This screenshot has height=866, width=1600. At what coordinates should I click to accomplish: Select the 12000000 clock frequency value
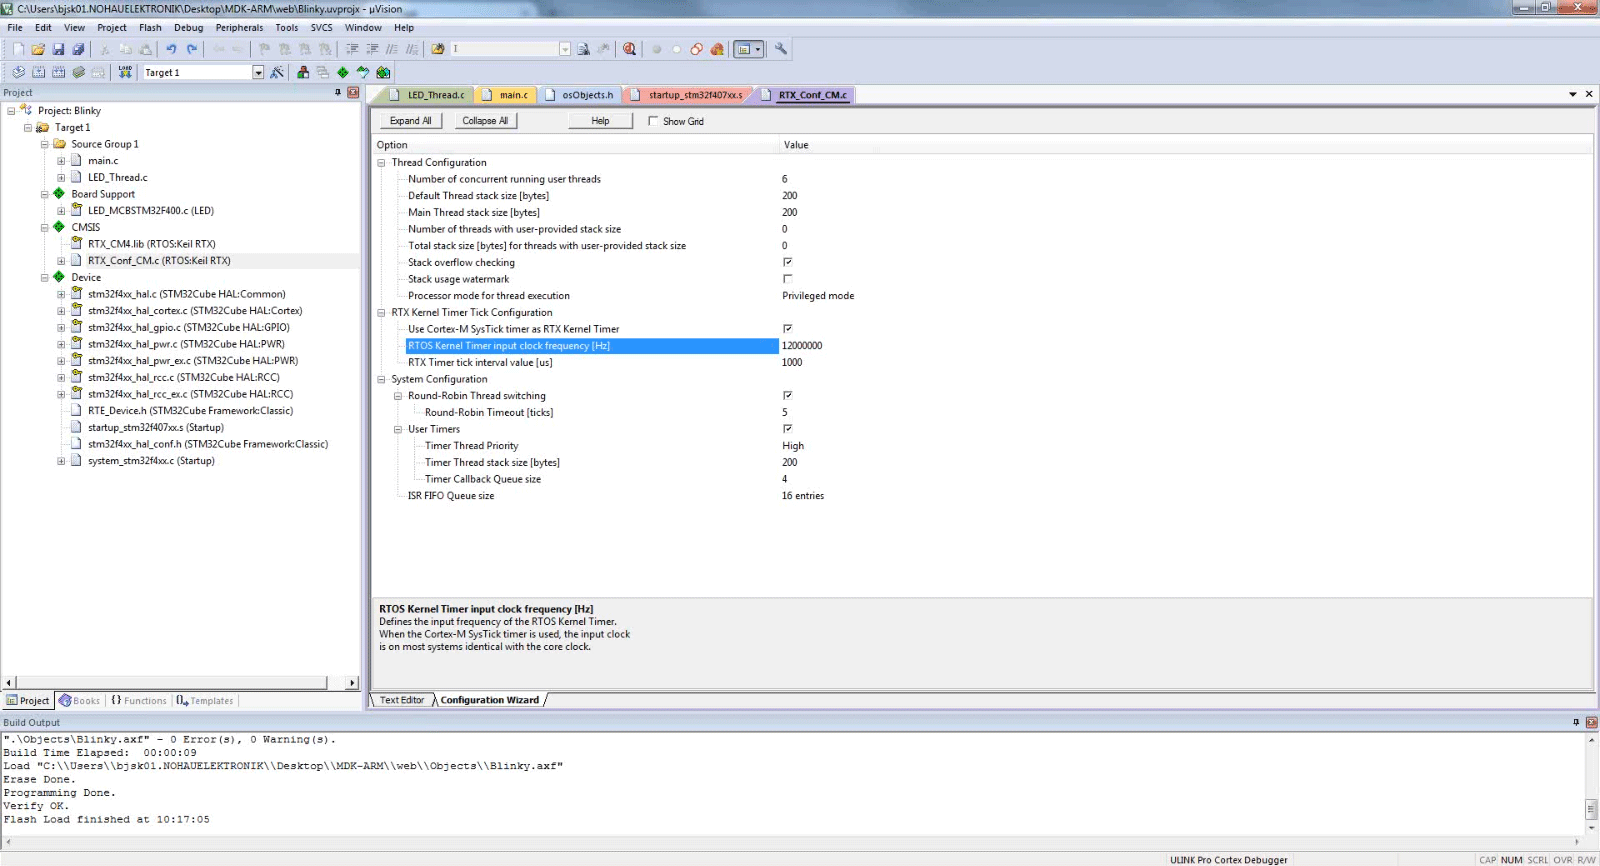click(x=802, y=346)
